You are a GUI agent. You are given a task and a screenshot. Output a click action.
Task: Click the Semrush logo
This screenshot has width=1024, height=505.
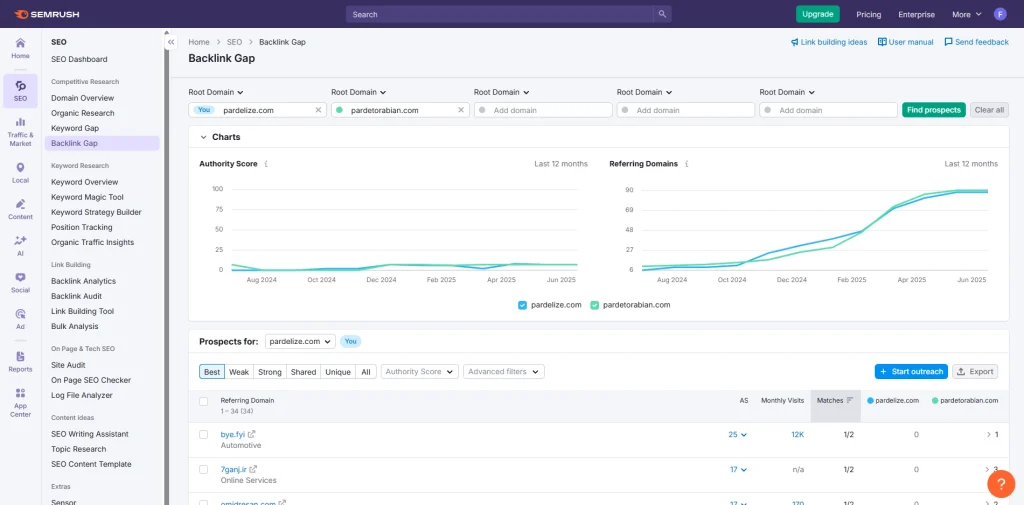(46, 14)
